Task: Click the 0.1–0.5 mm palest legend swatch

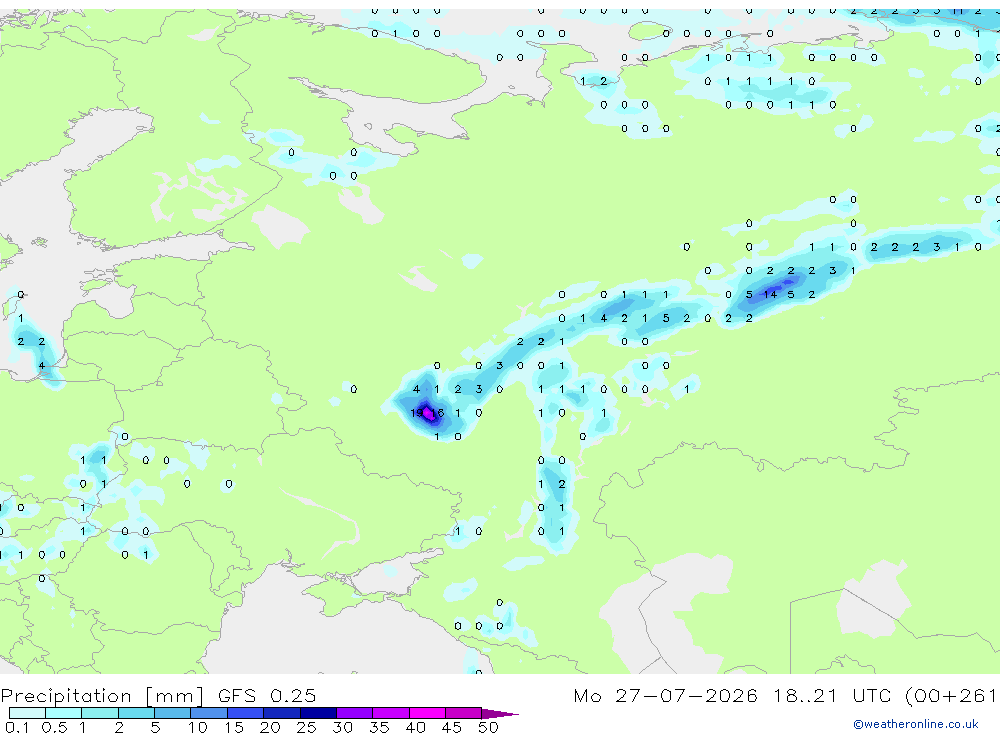Action: 27,713
